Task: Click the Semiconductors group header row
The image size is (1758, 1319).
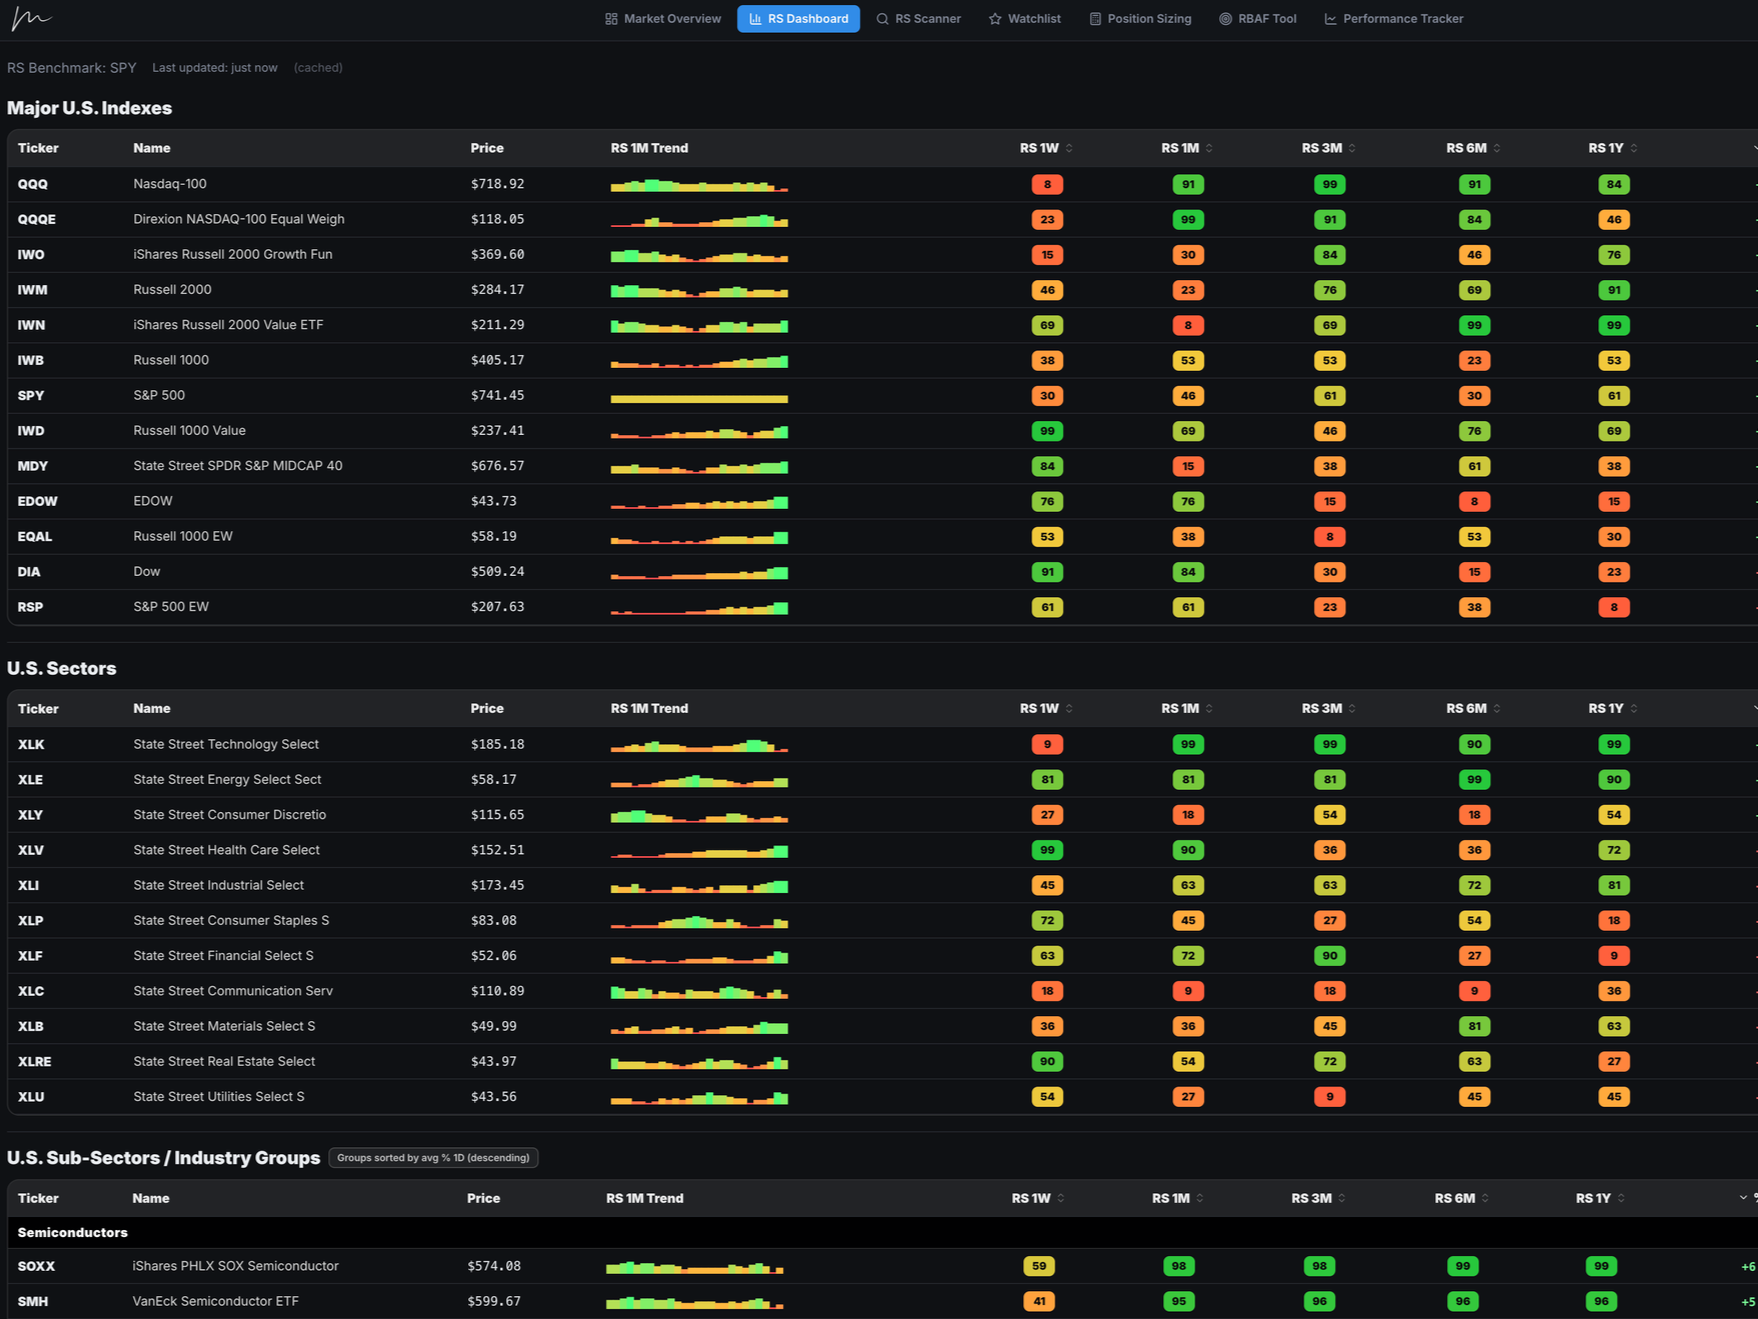Action: 882,1232
